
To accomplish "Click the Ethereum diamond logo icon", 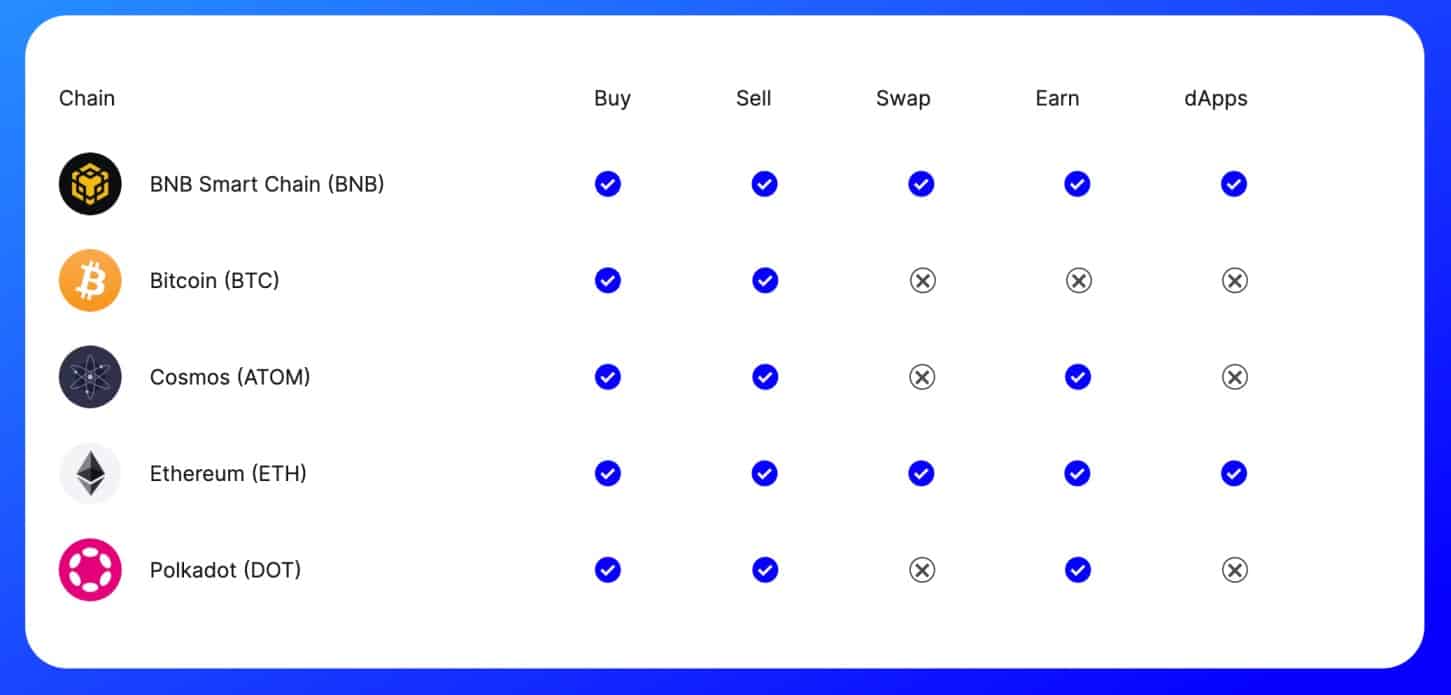I will (x=90, y=474).
